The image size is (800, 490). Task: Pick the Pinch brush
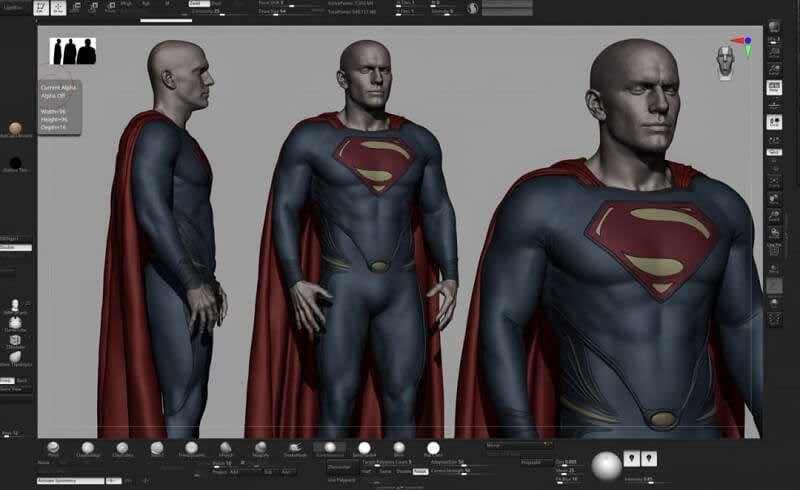[53, 449]
